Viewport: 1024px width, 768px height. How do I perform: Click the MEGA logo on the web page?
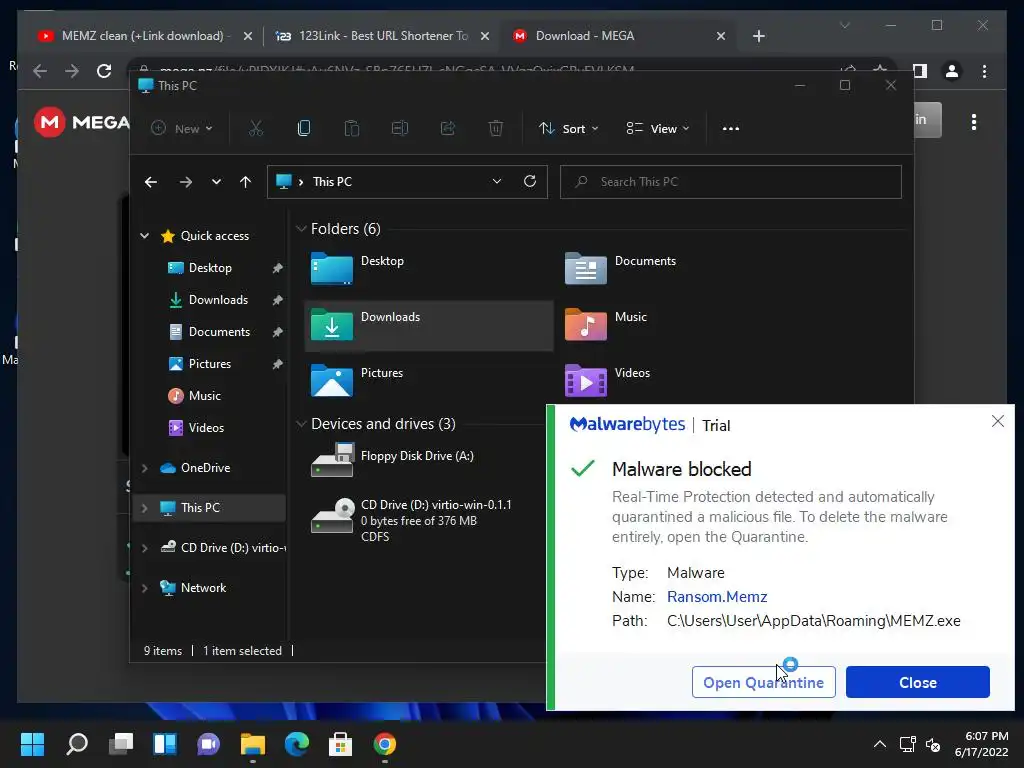pyautogui.click(x=82, y=122)
